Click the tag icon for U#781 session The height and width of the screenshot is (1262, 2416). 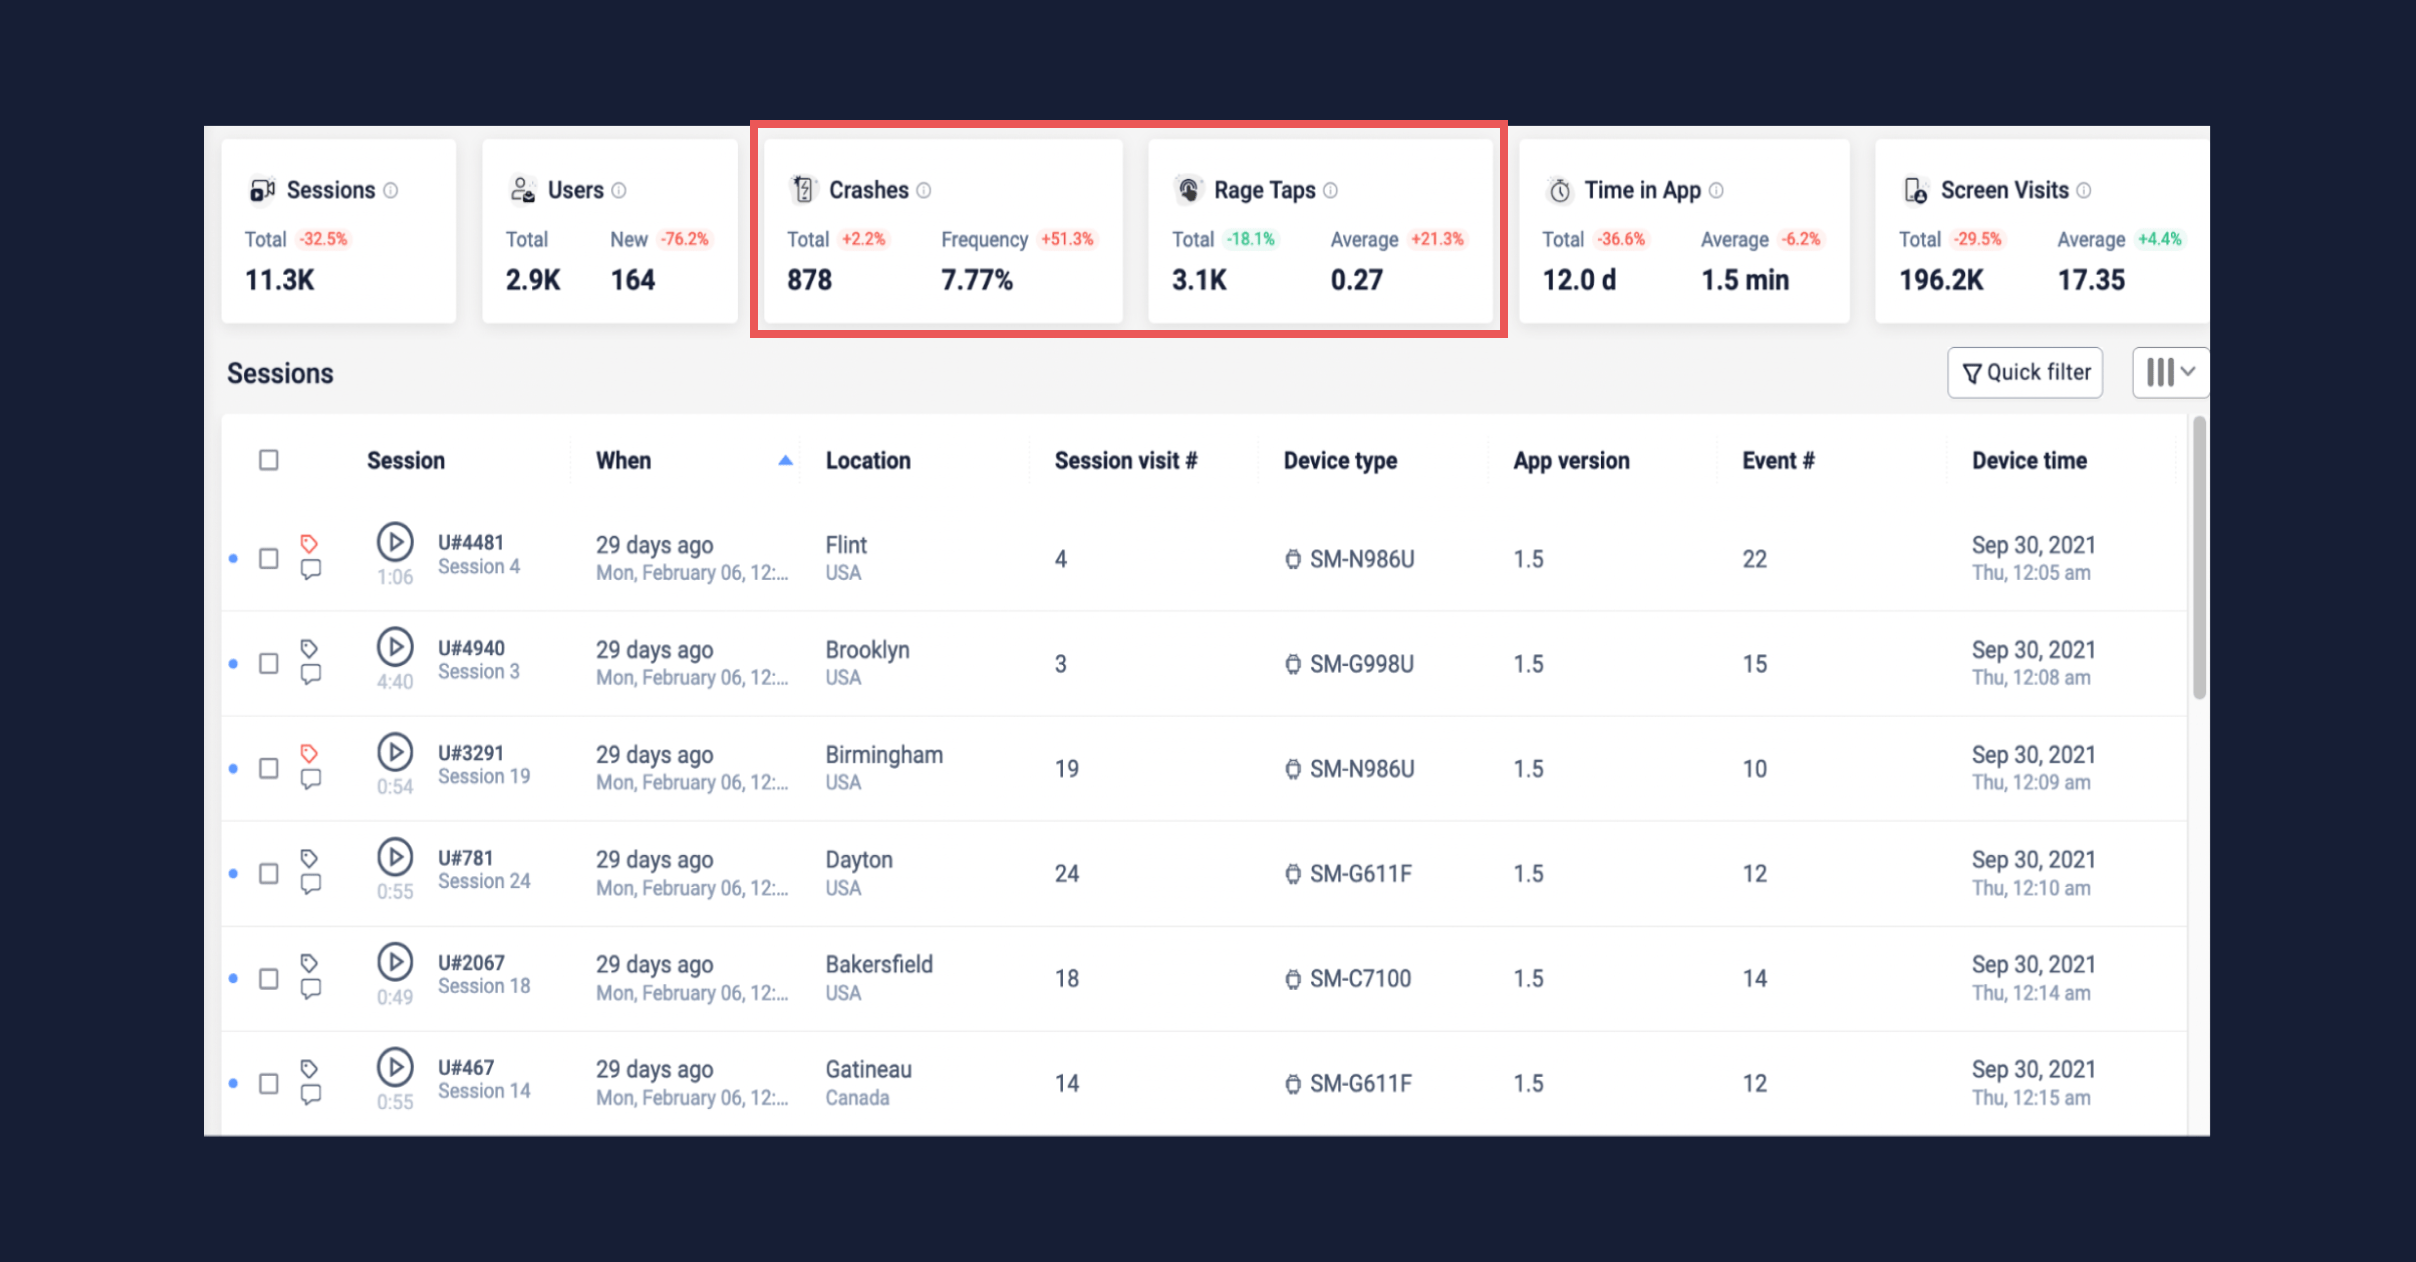point(309,858)
